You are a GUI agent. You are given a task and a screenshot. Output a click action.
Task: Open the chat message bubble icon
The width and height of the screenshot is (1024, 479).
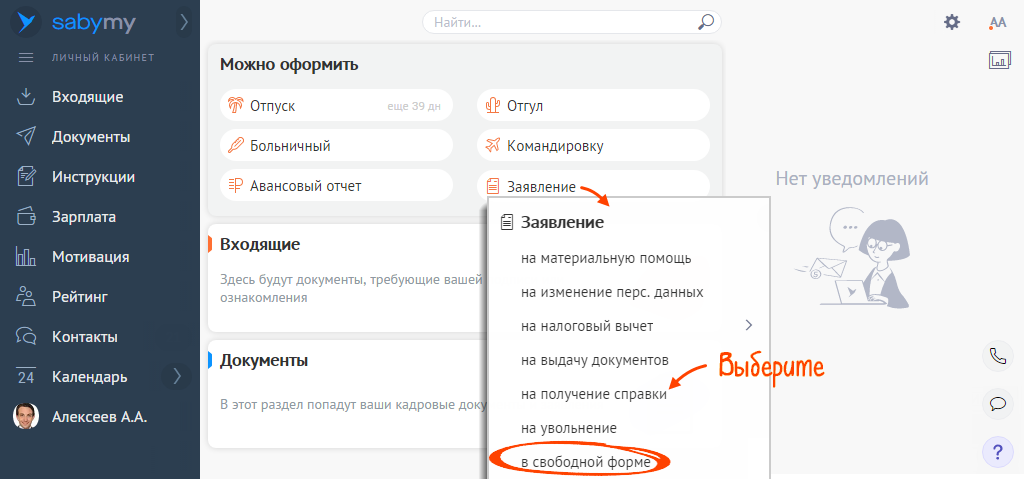point(997,404)
